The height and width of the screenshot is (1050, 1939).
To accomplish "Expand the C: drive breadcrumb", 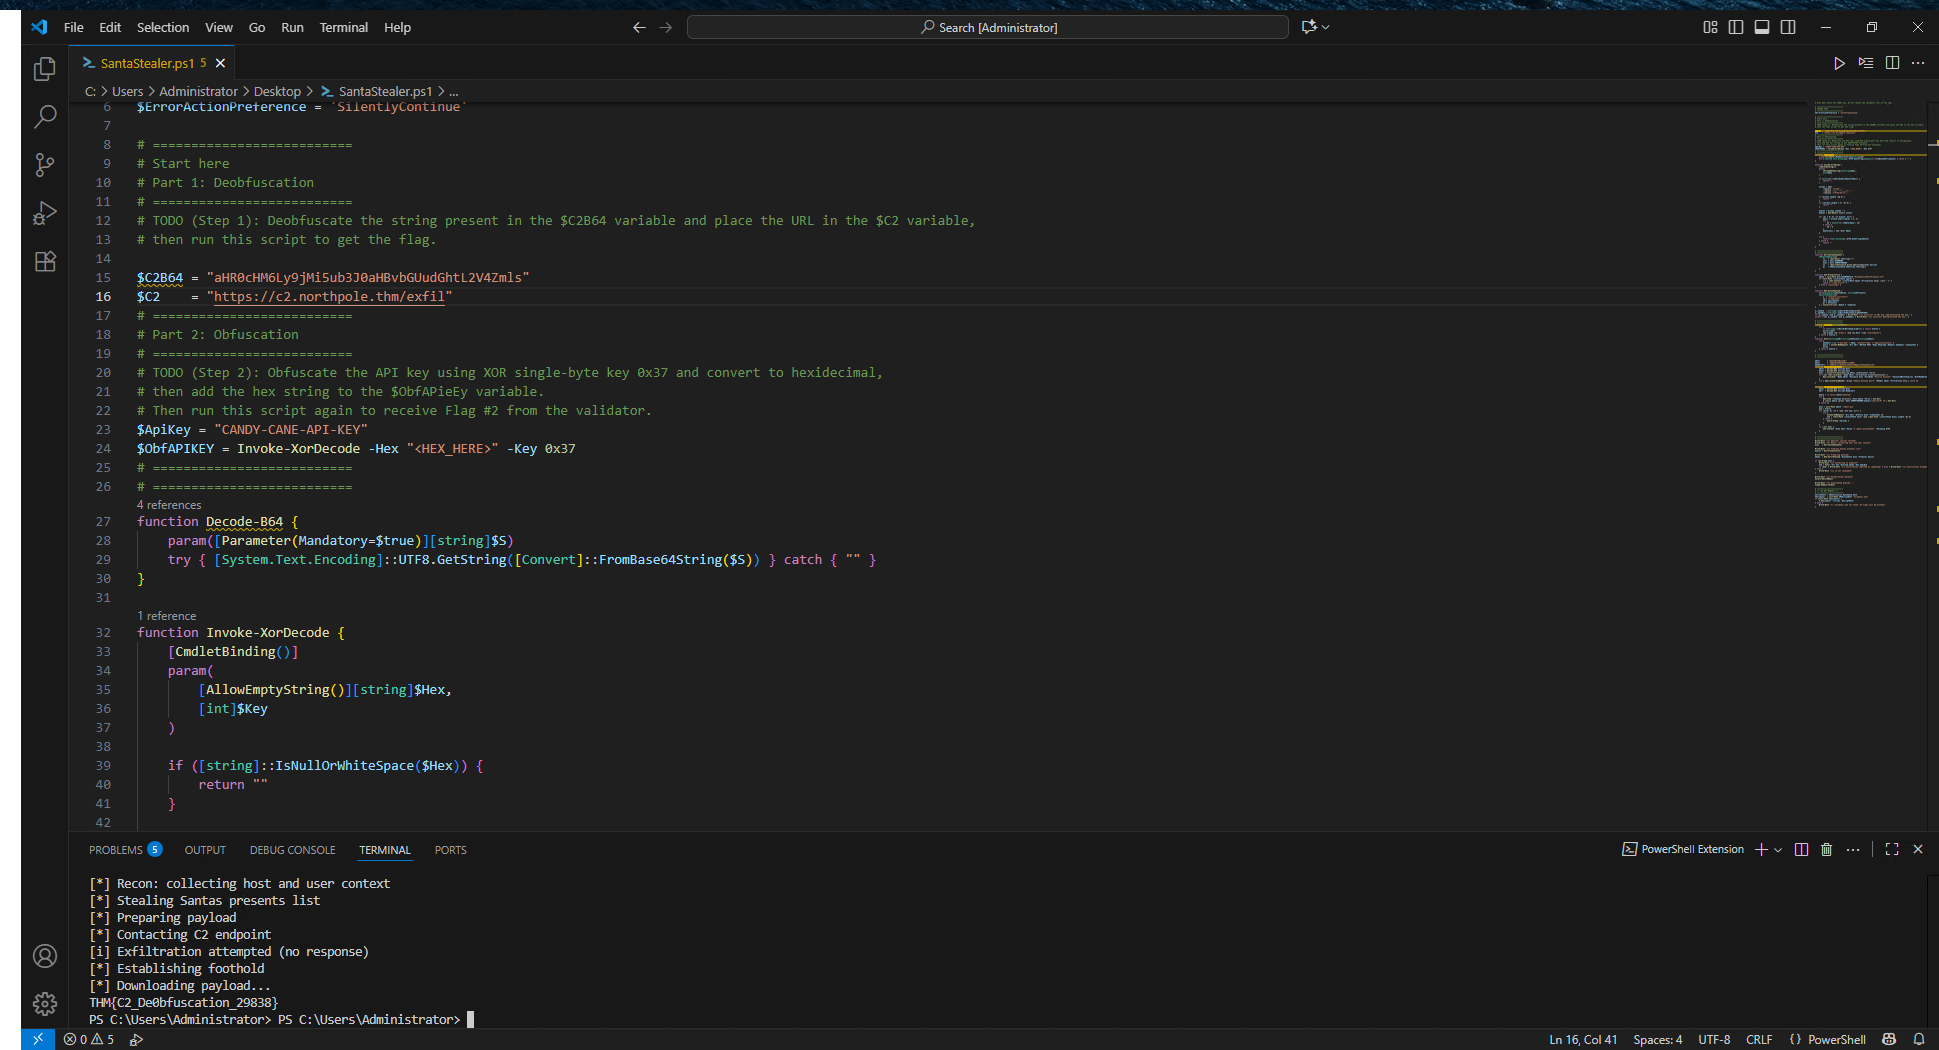I will click(91, 91).
